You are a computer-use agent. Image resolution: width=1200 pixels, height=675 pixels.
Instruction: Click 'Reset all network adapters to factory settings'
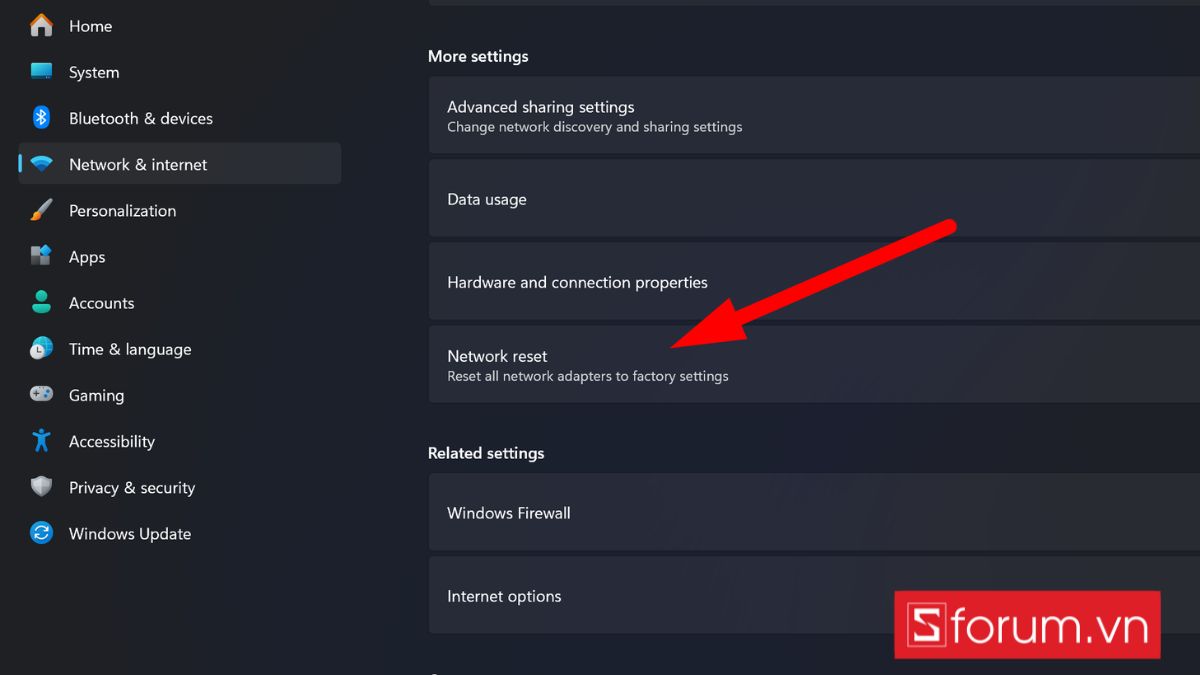tap(588, 376)
